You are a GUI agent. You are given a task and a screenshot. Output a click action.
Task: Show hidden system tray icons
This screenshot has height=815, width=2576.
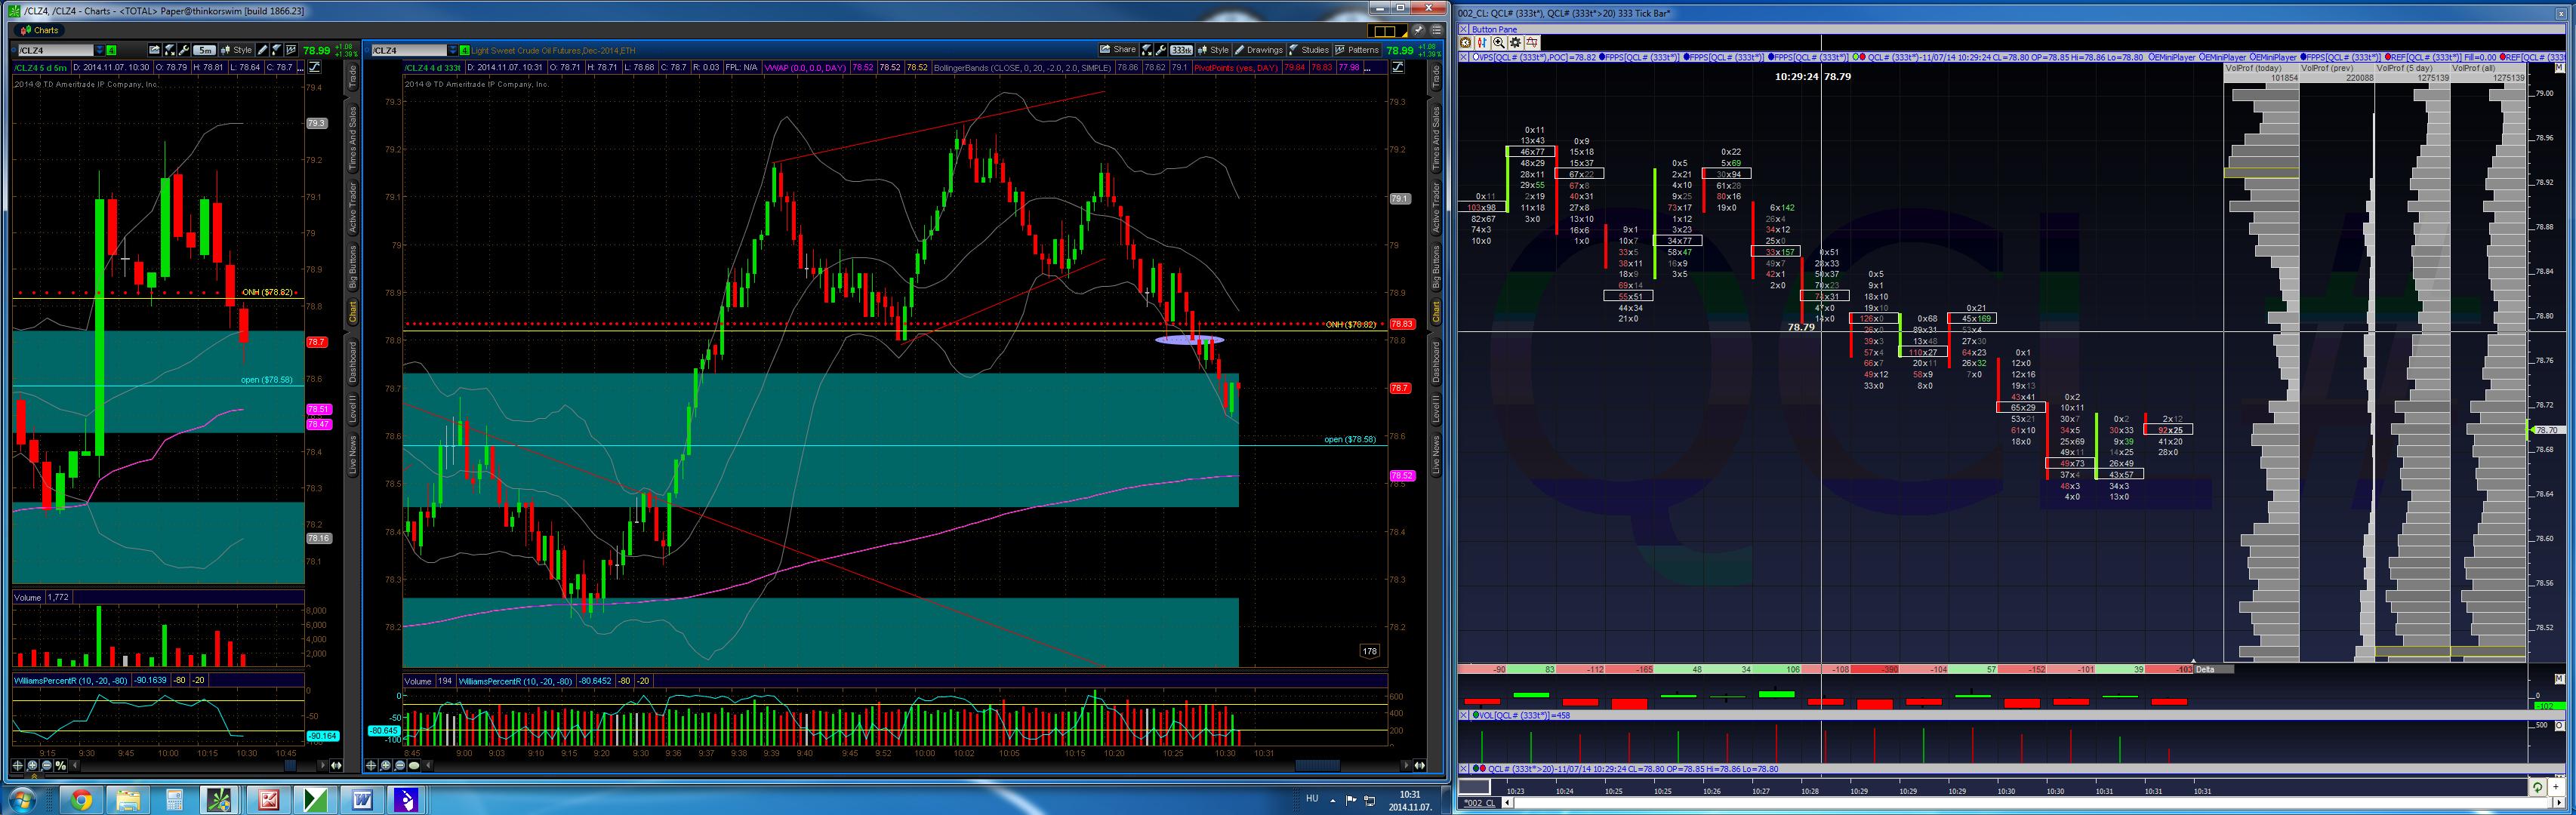(1334, 799)
